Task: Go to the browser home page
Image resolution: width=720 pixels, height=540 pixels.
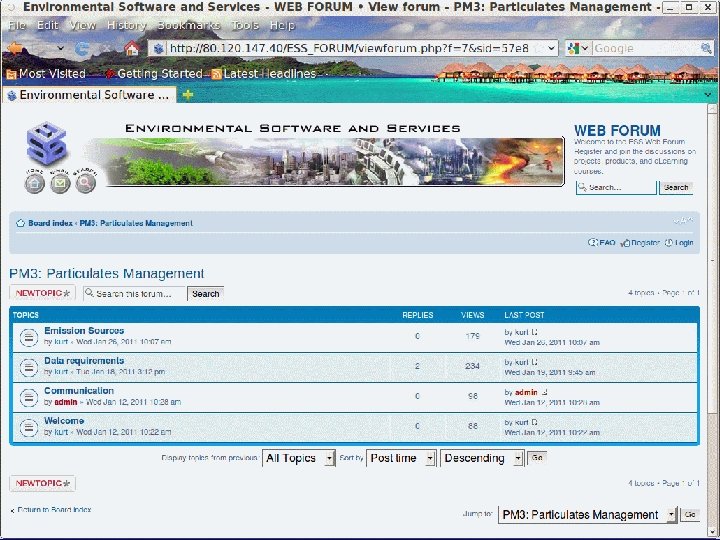Action: [131, 48]
